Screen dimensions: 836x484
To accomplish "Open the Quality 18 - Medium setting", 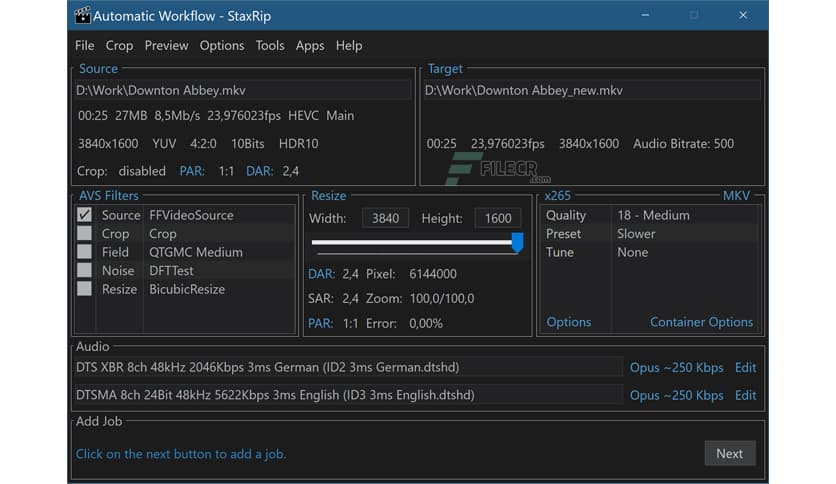I will coord(653,215).
